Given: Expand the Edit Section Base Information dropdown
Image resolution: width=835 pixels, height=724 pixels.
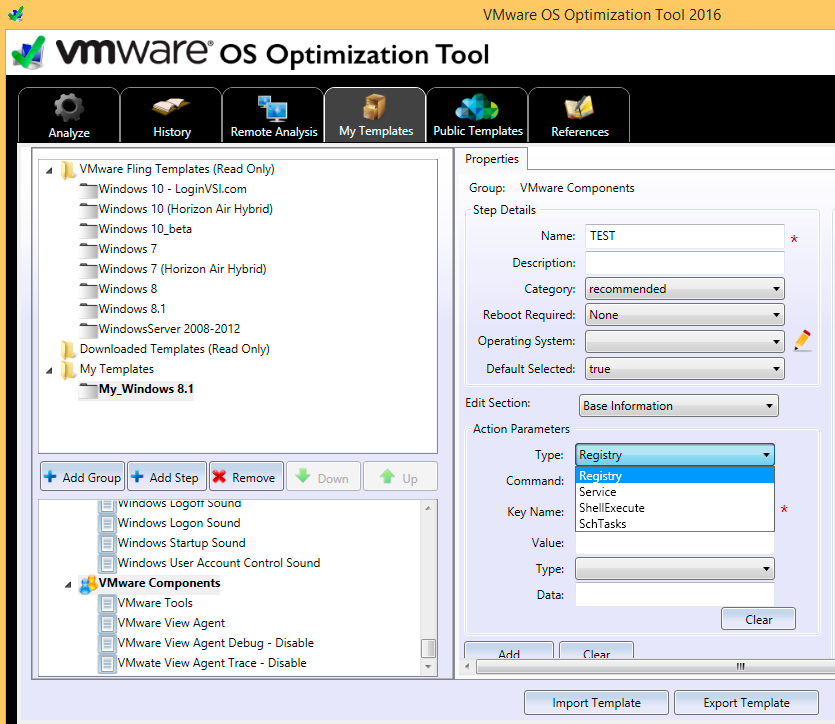Looking at the screenshot, I should pyautogui.click(x=678, y=406).
